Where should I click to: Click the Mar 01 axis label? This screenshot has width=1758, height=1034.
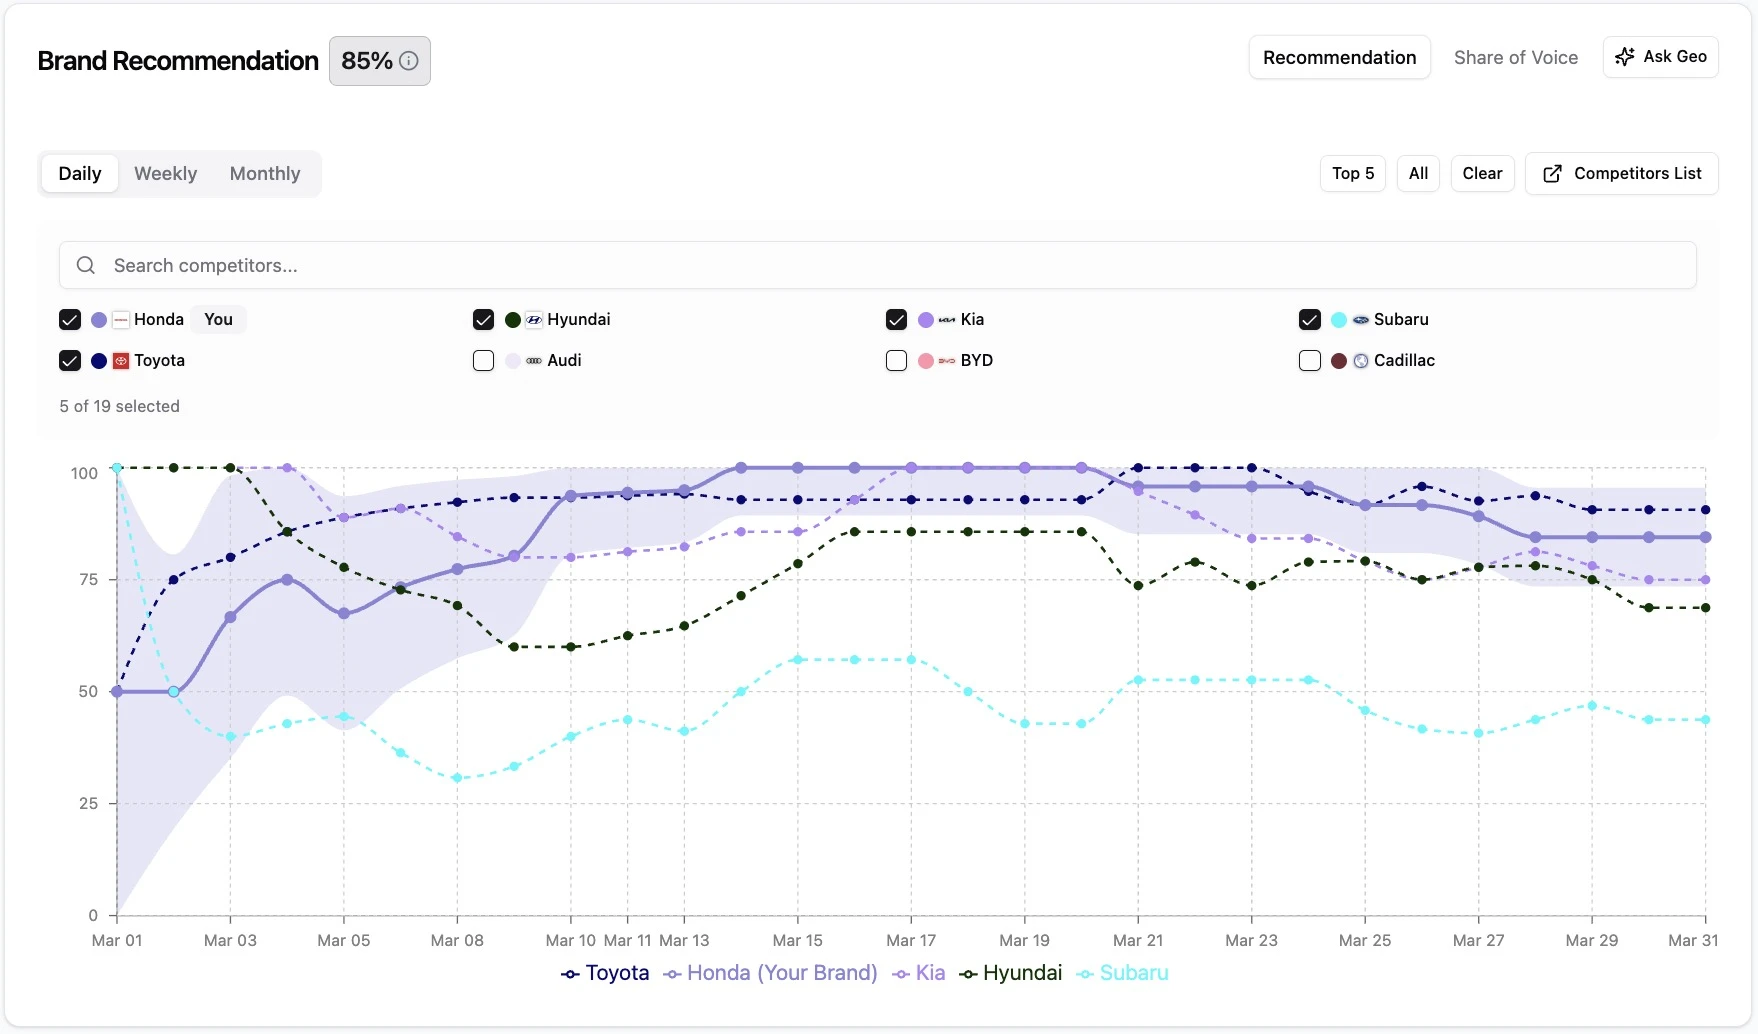coord(117,941)
